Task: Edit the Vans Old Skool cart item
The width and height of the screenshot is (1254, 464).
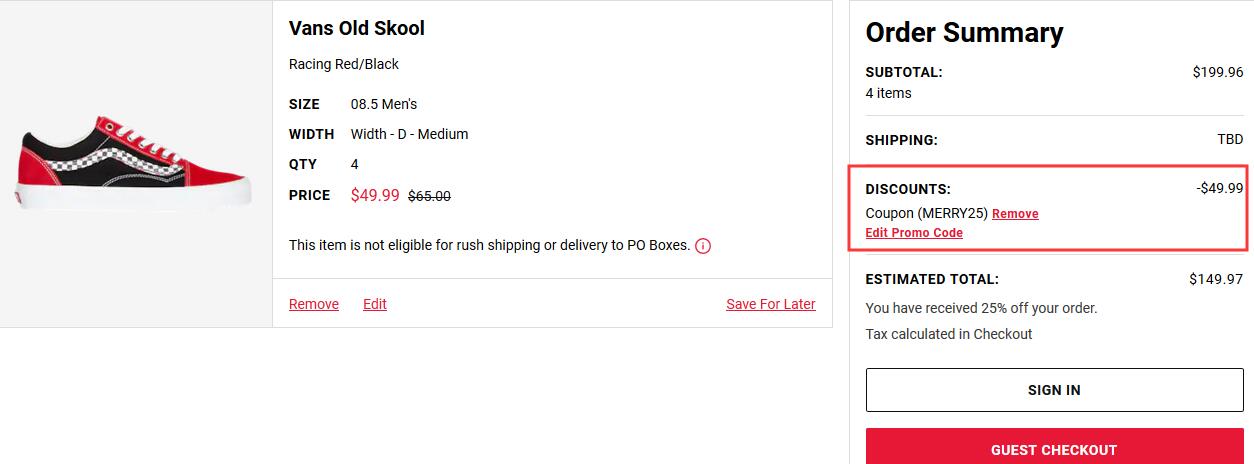Action: [x=375, y=304]
